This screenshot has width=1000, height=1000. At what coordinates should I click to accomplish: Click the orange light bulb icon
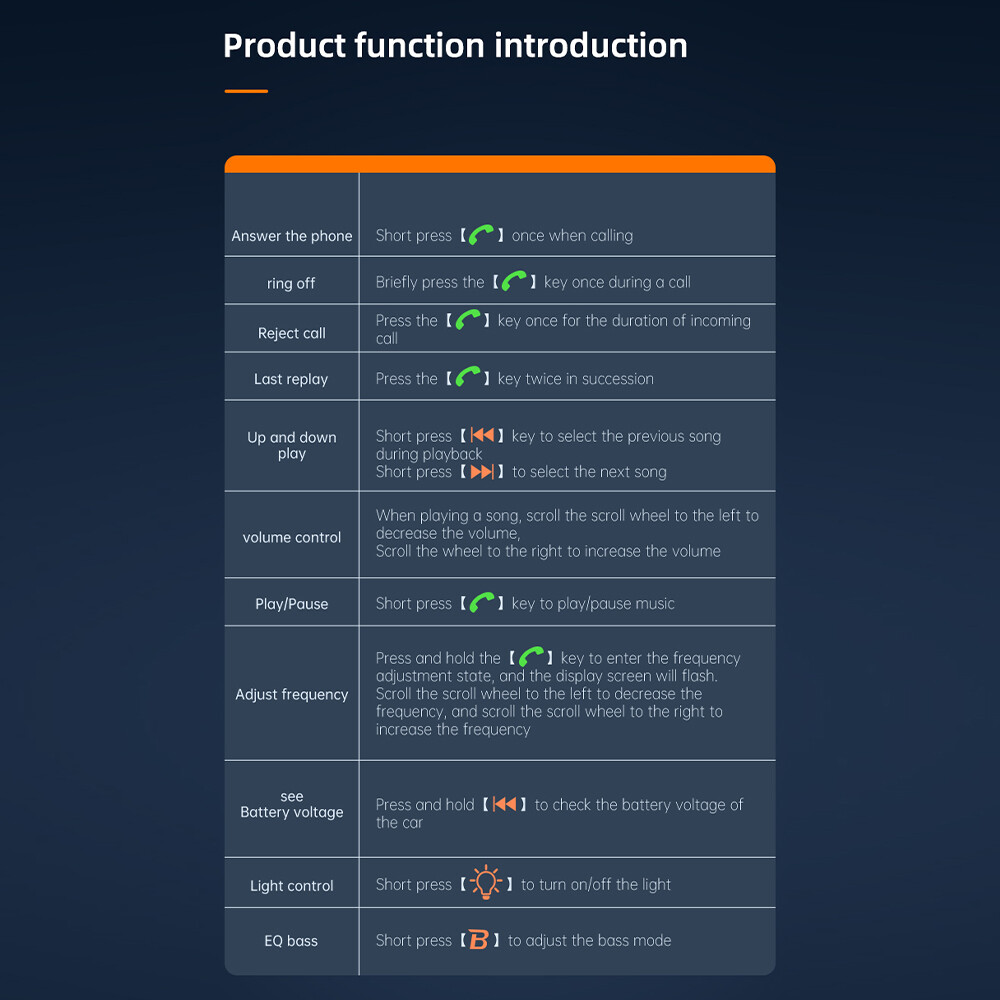point(485,883)
